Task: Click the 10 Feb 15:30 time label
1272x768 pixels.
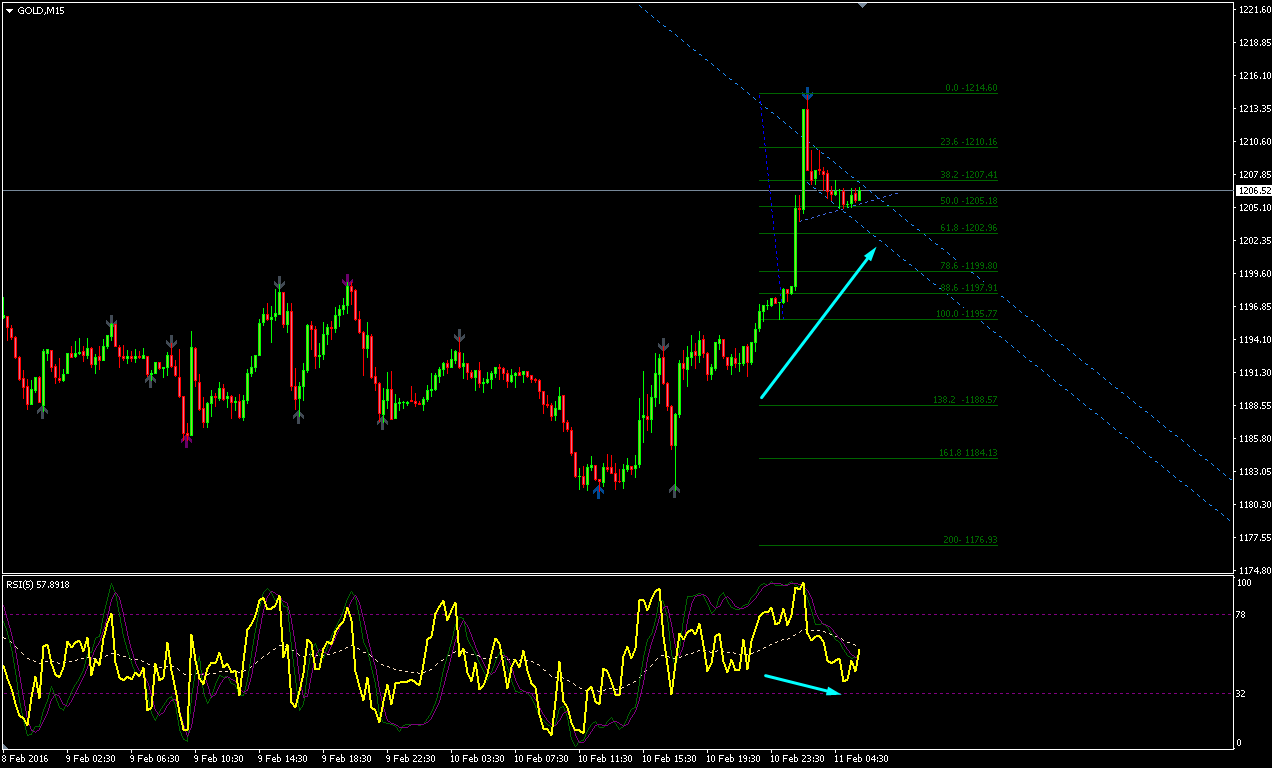Action: point(669,758)
